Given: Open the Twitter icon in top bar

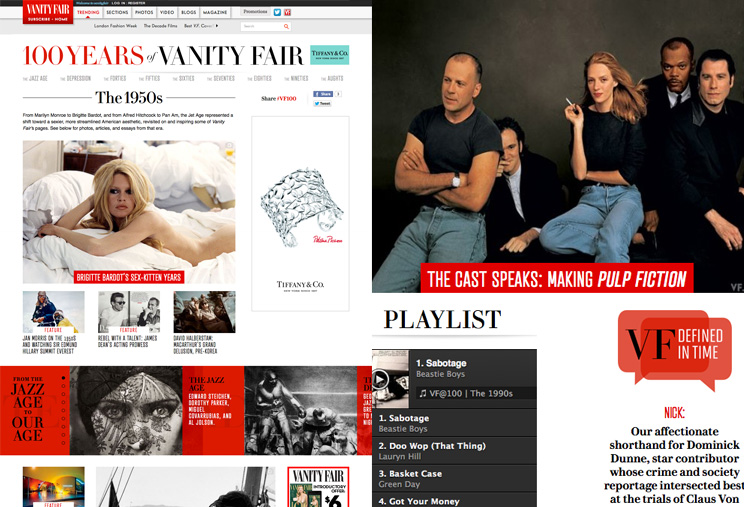Looking at the screenshot, I should [x=277, y=12].
